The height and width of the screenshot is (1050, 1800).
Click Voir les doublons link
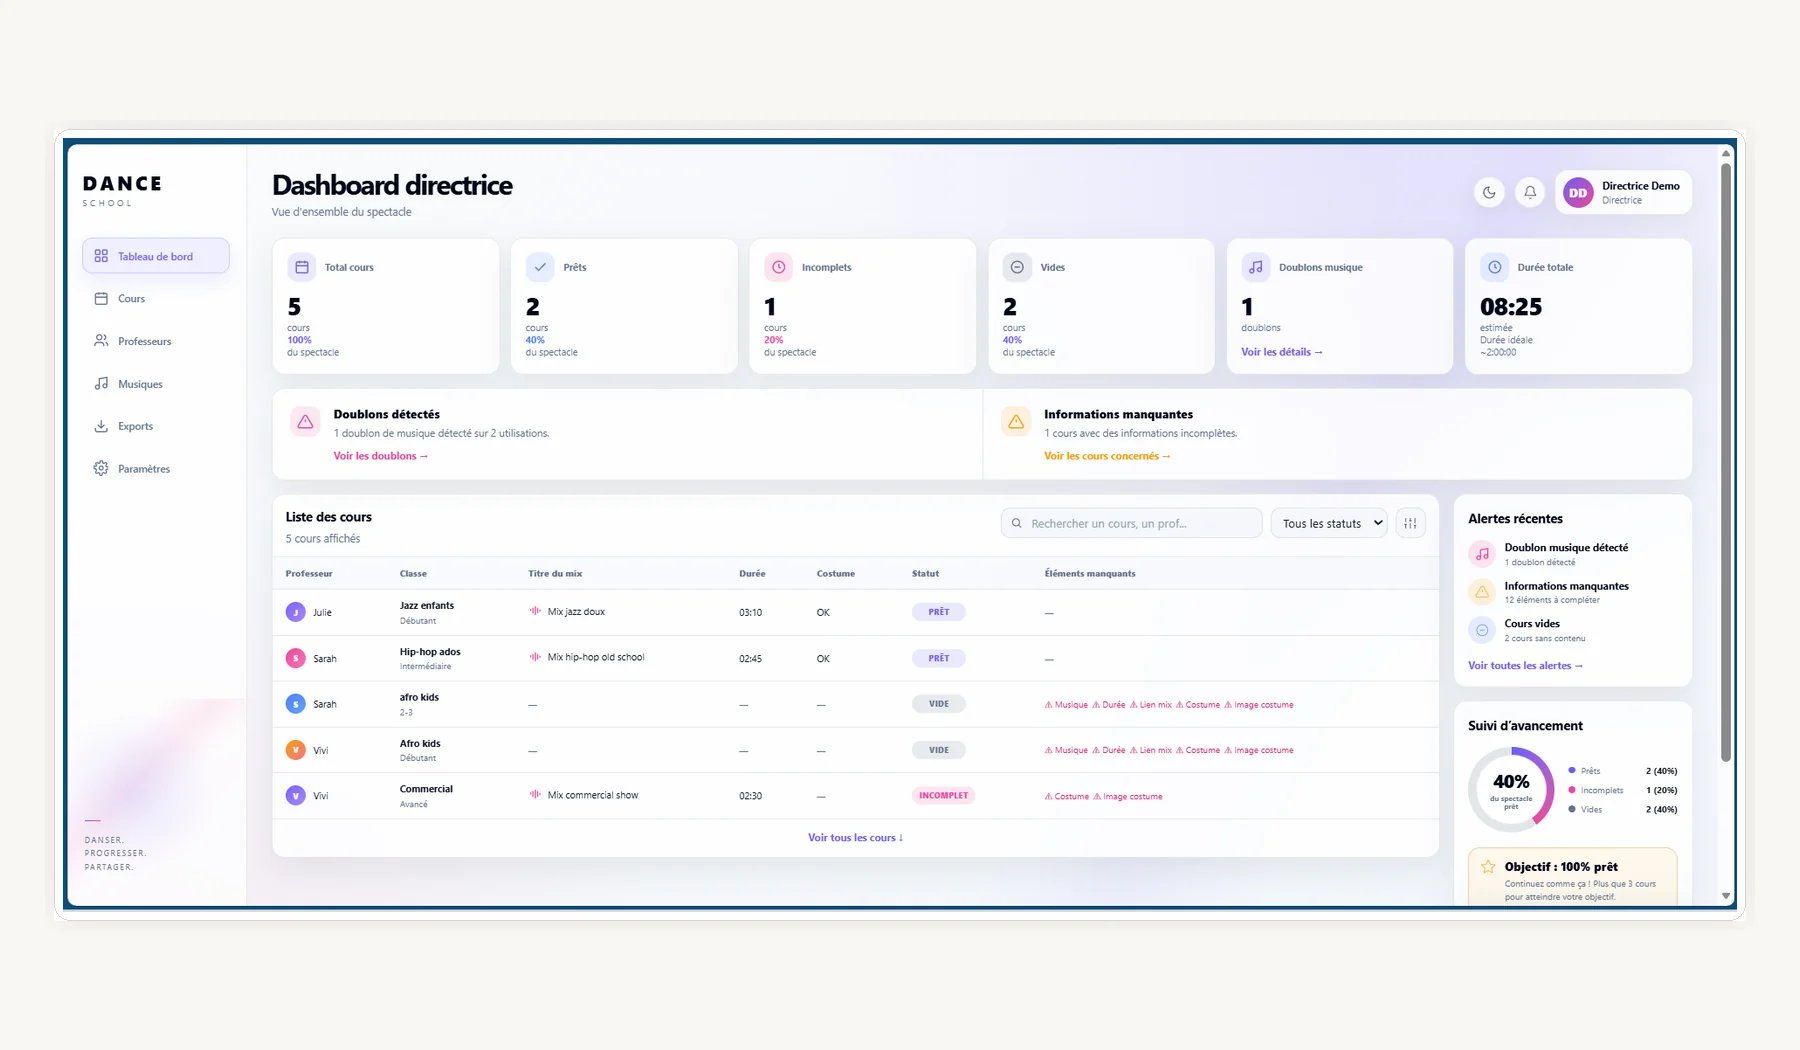point(381,456)
